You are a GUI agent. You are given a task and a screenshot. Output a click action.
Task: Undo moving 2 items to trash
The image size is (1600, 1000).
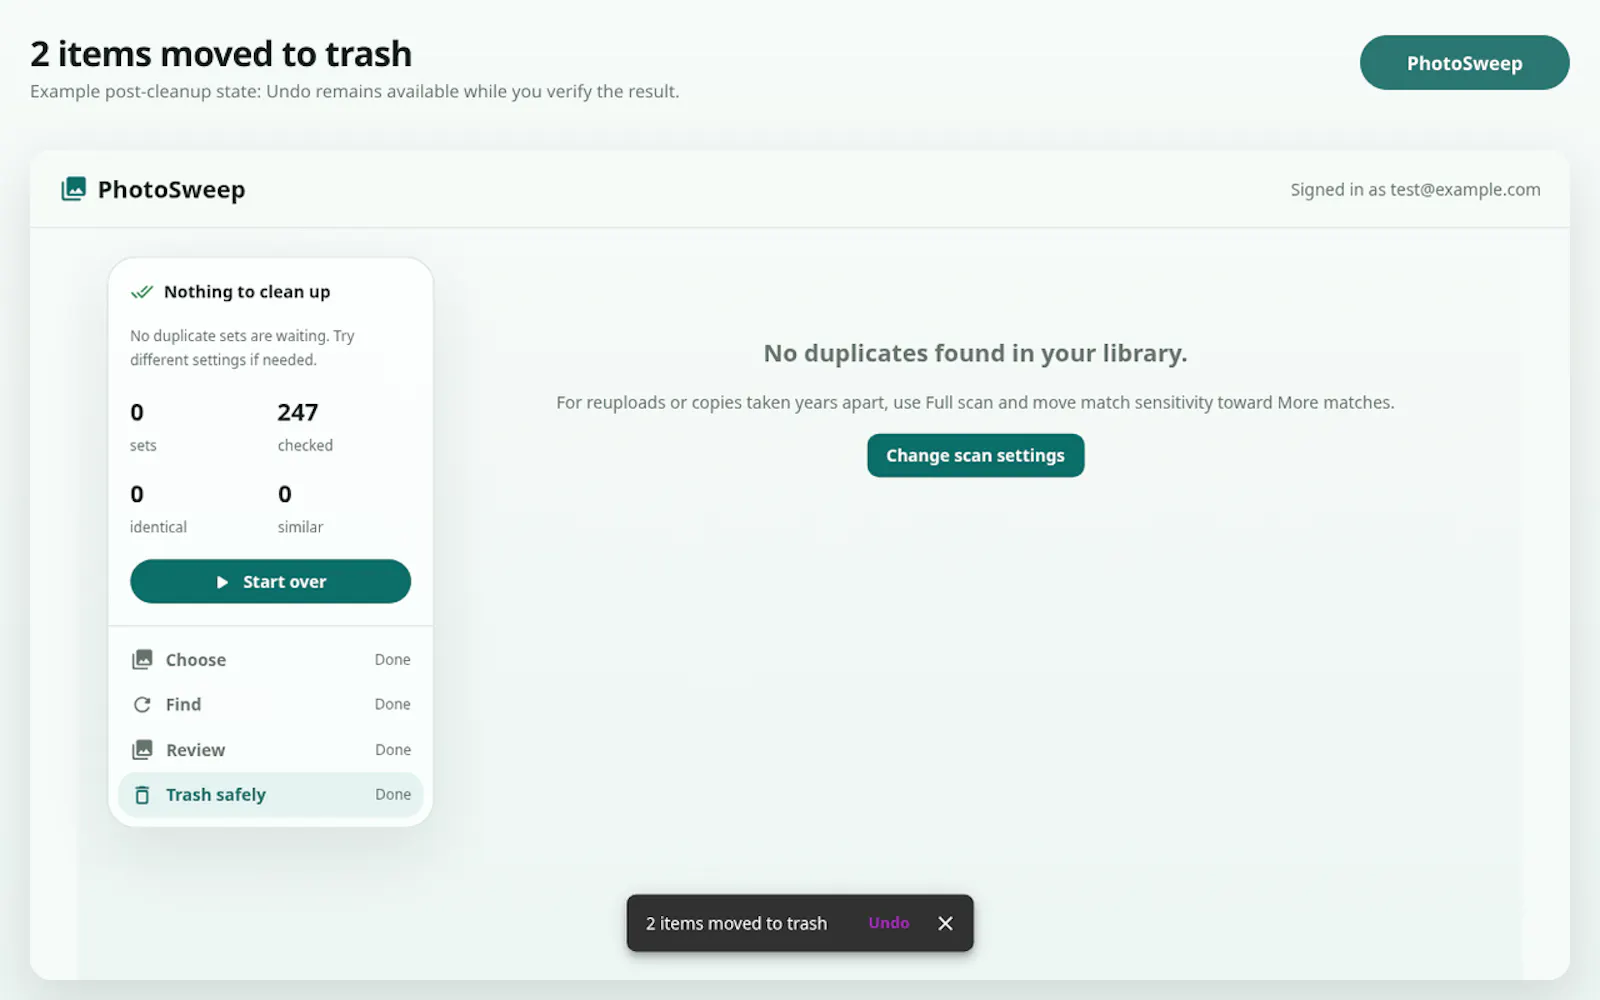(x=888, y=923)
